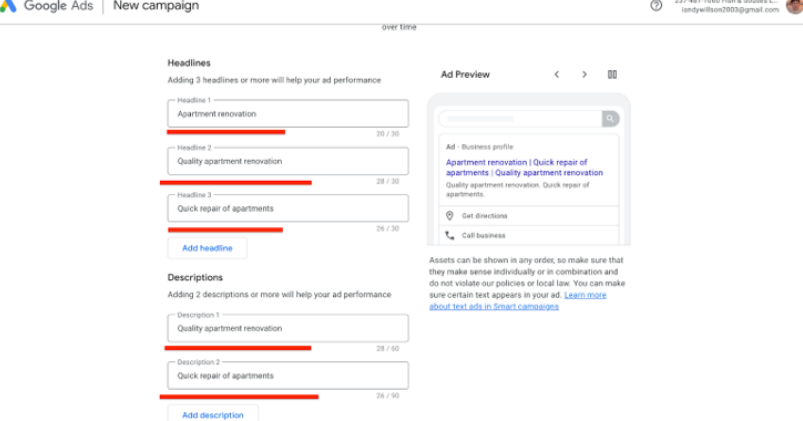Click the Get directions pin icon
Viewport: 803px width, 421px height.
click(x=450, y=216)
